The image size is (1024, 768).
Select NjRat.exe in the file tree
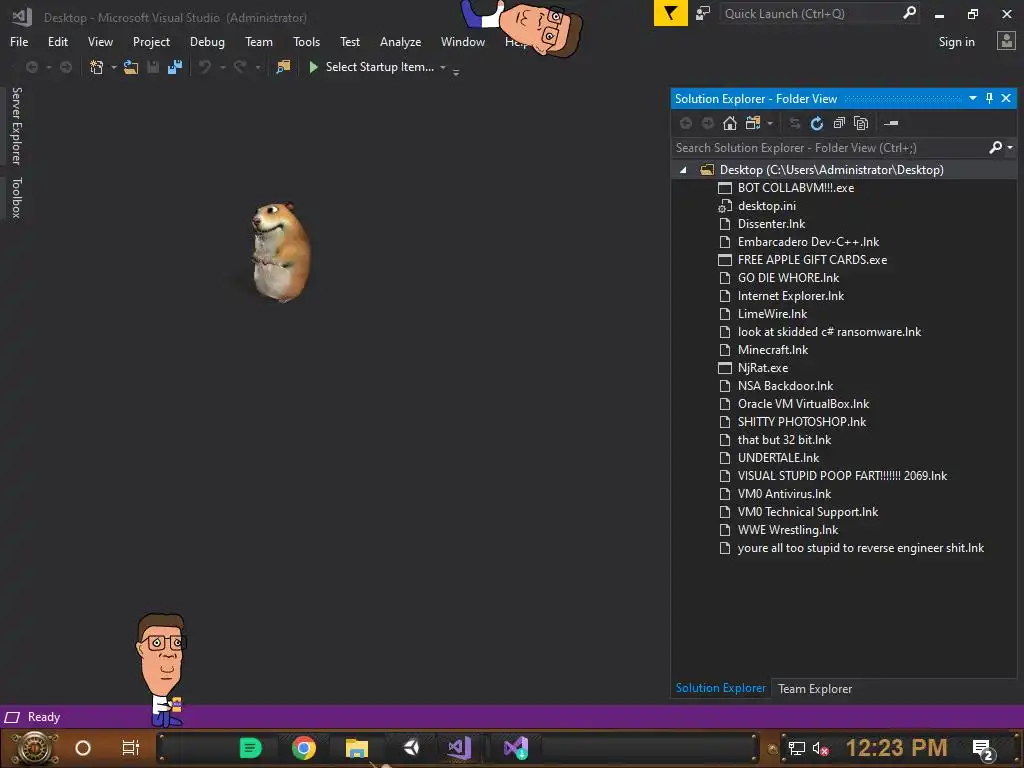763,368
